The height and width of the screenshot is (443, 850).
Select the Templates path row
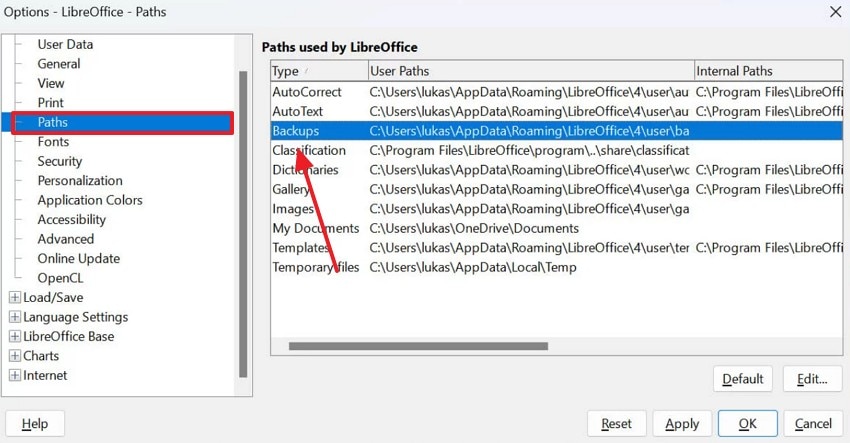coord(557,248)
